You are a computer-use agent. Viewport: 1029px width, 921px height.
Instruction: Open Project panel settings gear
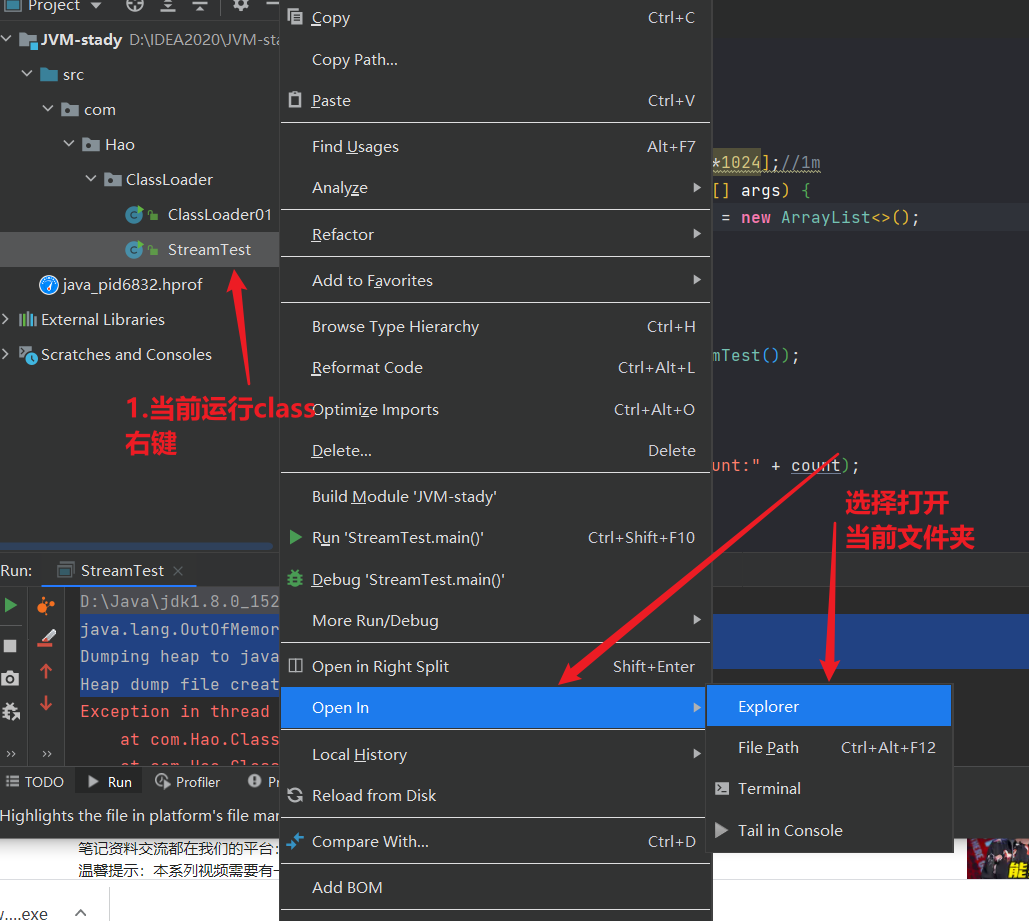click(241, 6)
